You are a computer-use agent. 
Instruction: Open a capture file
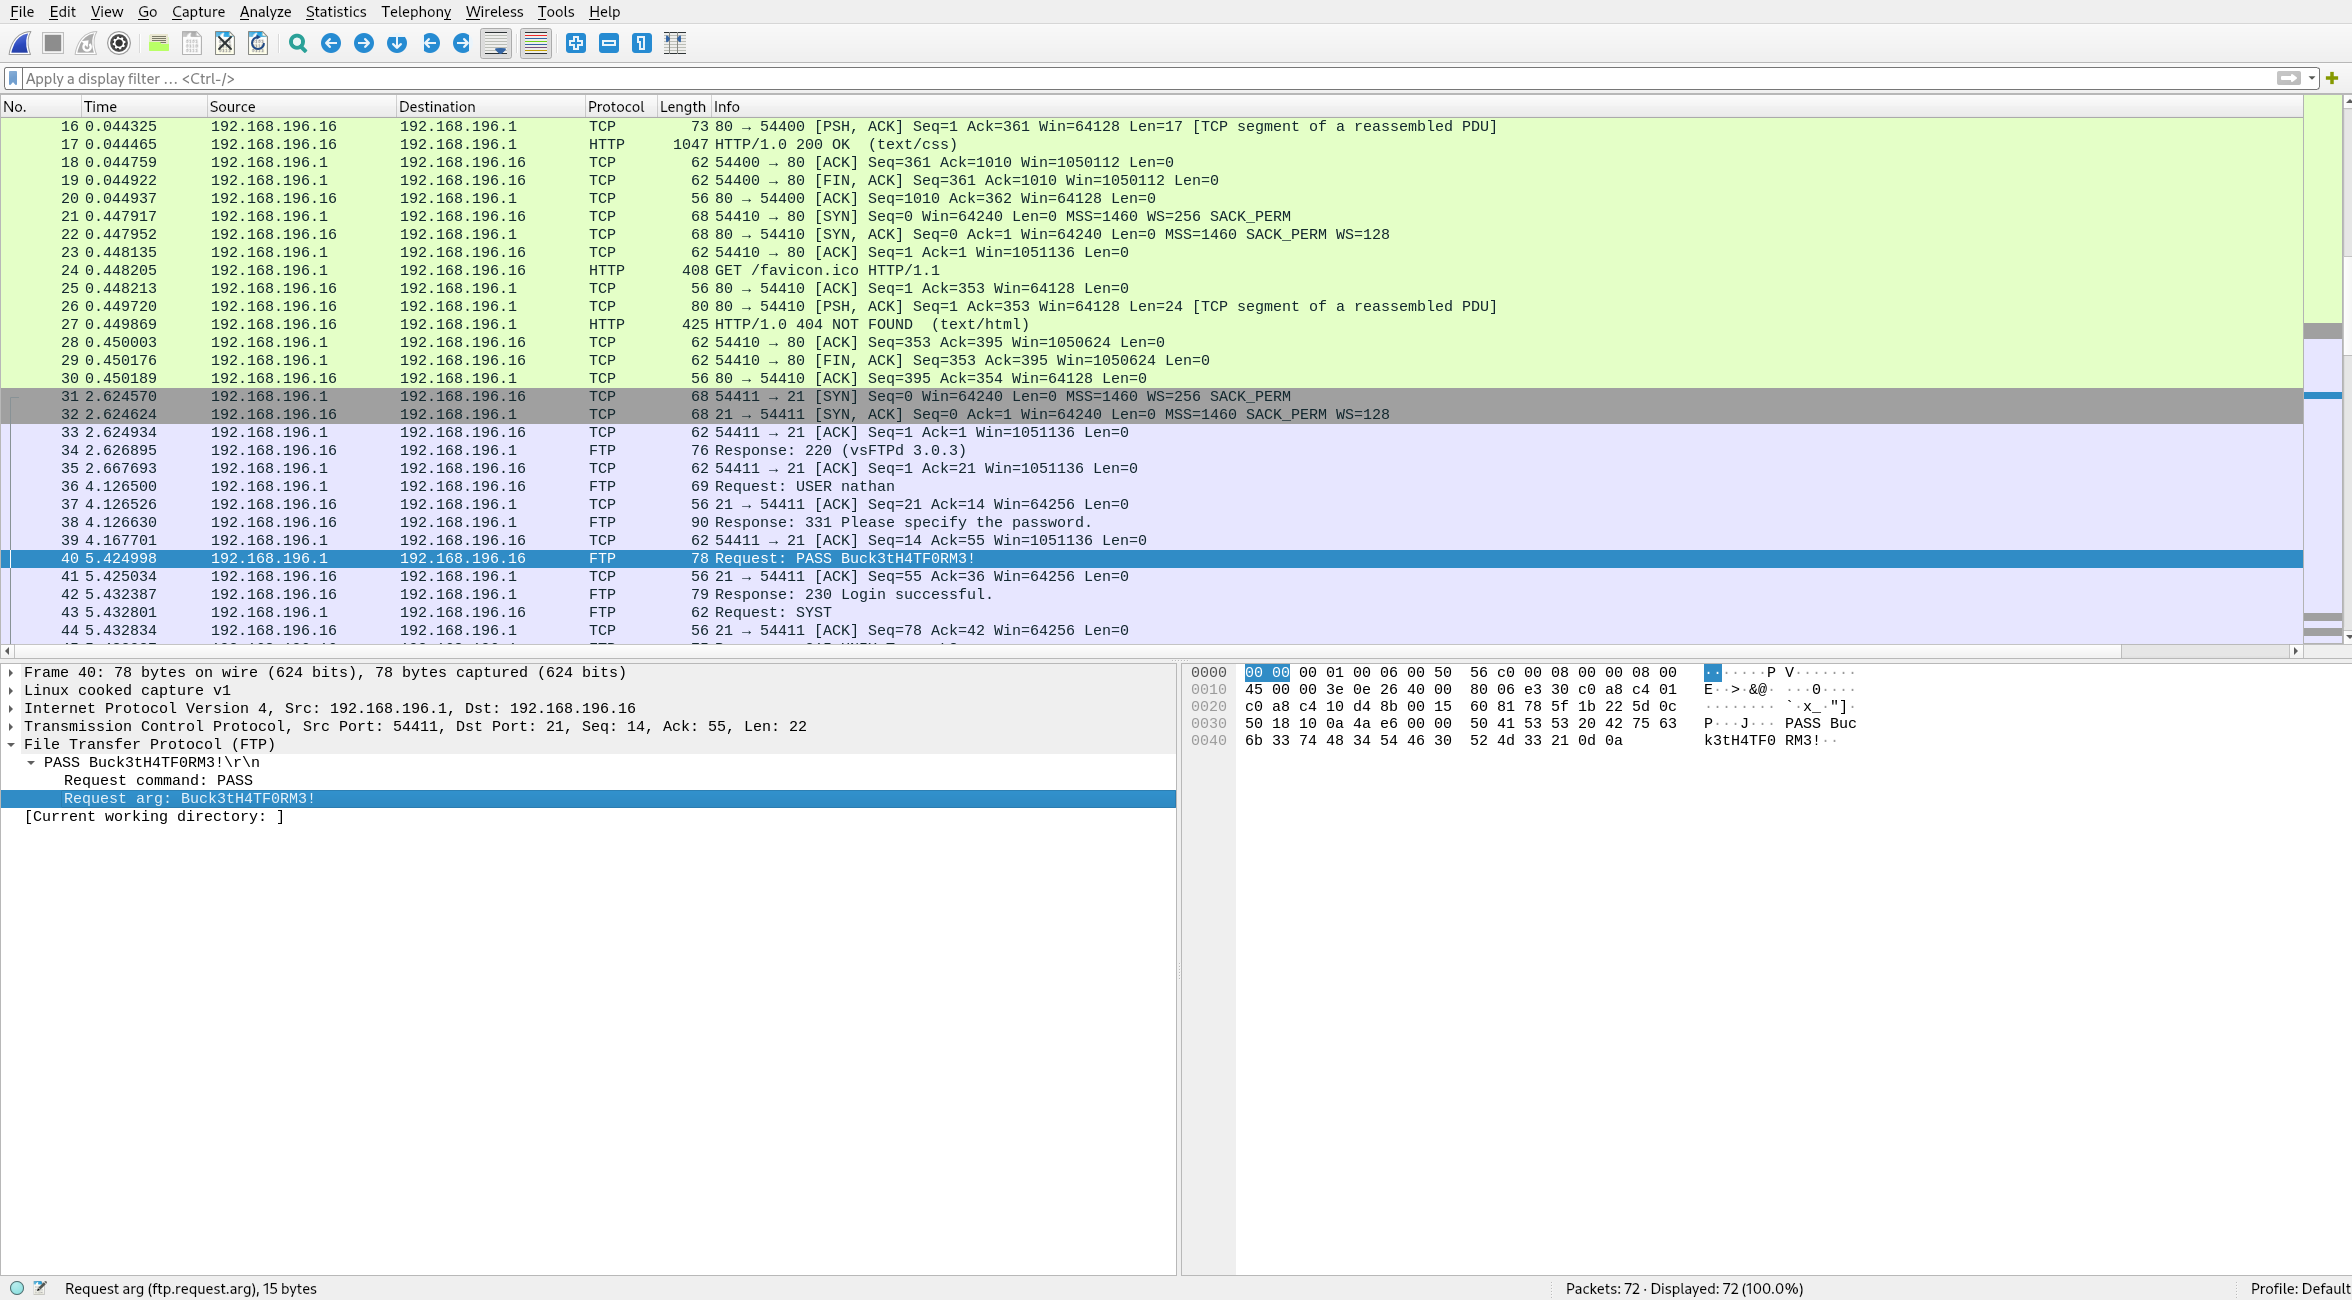coord(159,43)
